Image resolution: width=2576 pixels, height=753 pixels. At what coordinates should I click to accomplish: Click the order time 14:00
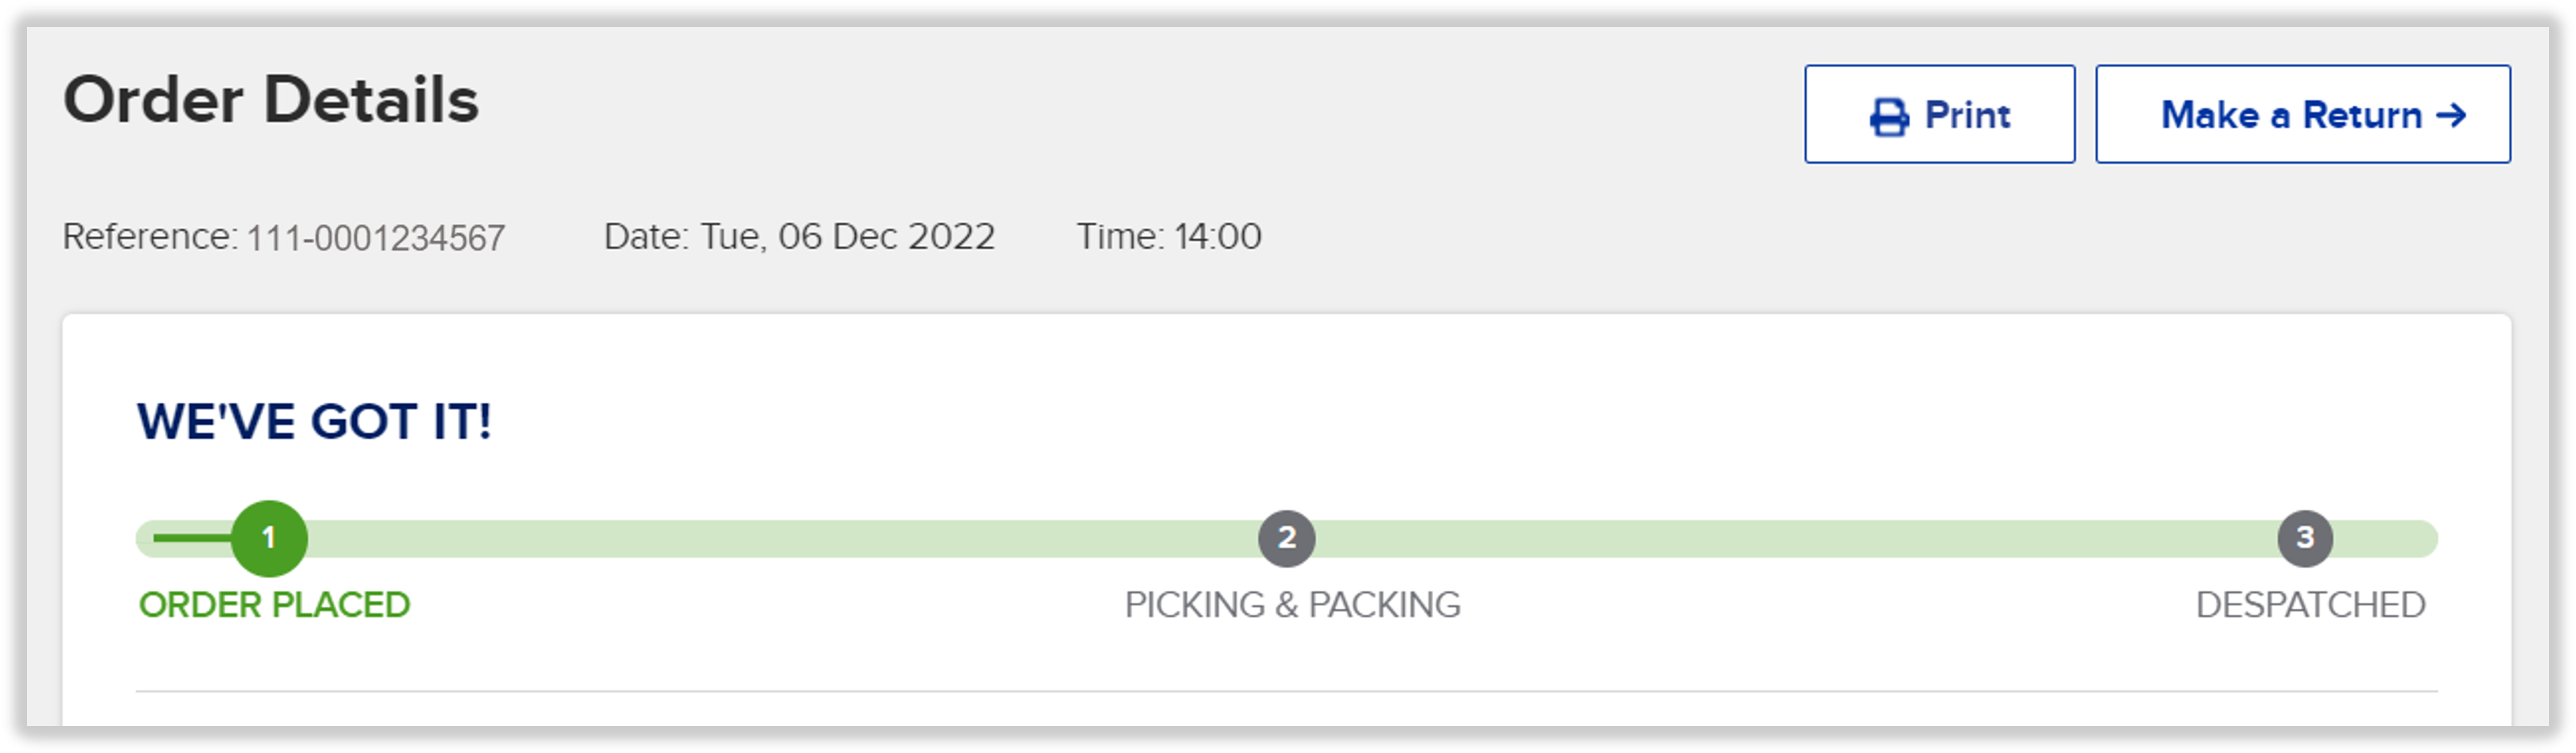pyautogui.click(x=1217, y=237)
